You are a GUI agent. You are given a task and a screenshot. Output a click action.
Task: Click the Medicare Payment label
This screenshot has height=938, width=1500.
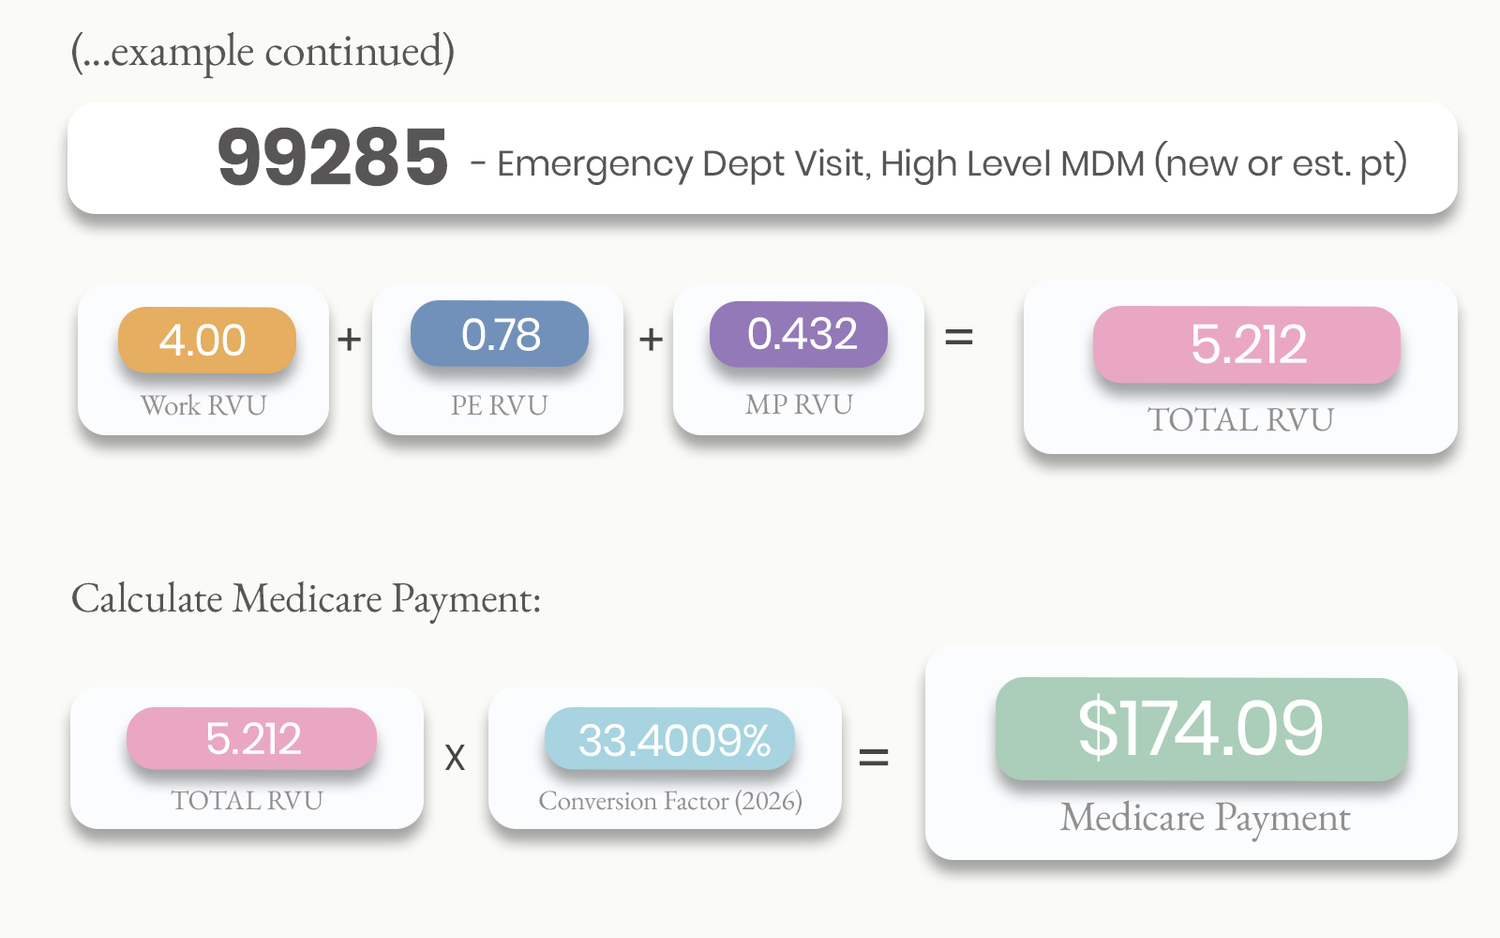(1205, 818)
